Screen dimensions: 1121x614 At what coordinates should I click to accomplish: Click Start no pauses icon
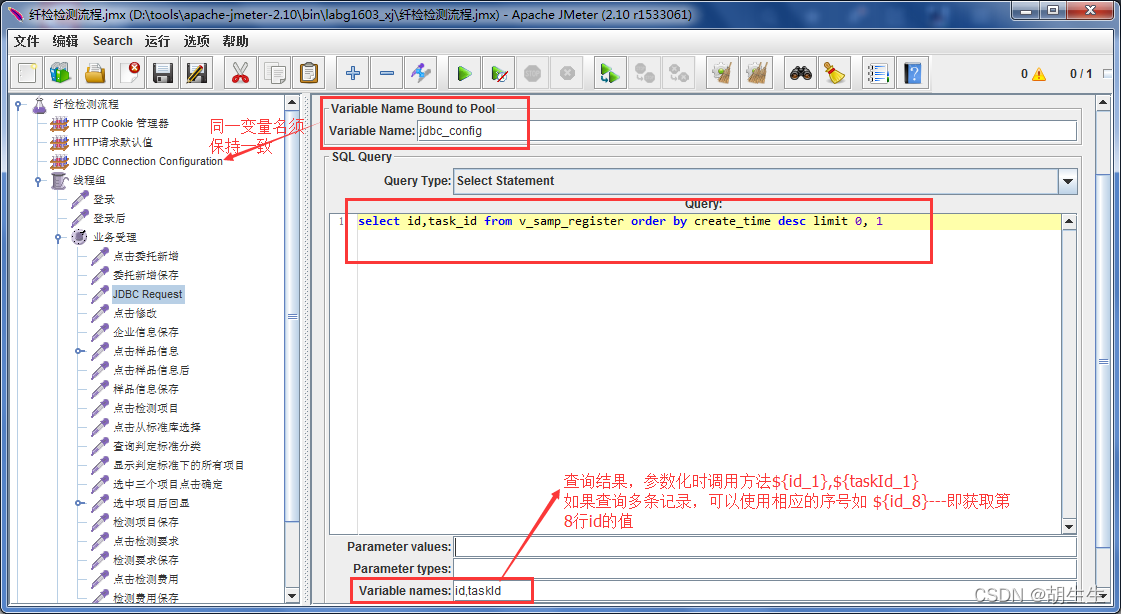[x=498, y=73]
